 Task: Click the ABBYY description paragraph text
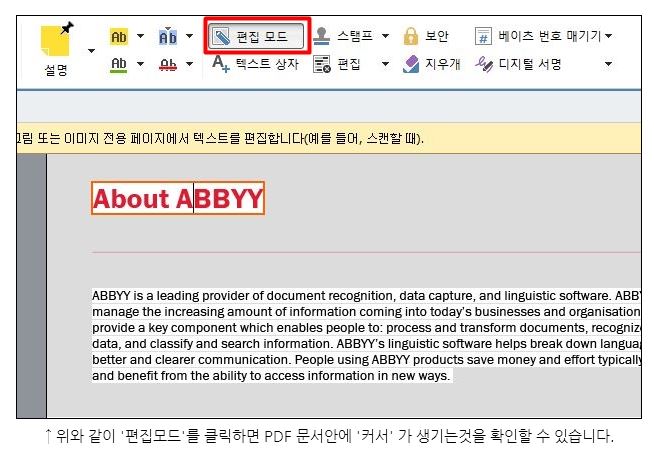tap(366, 335)
